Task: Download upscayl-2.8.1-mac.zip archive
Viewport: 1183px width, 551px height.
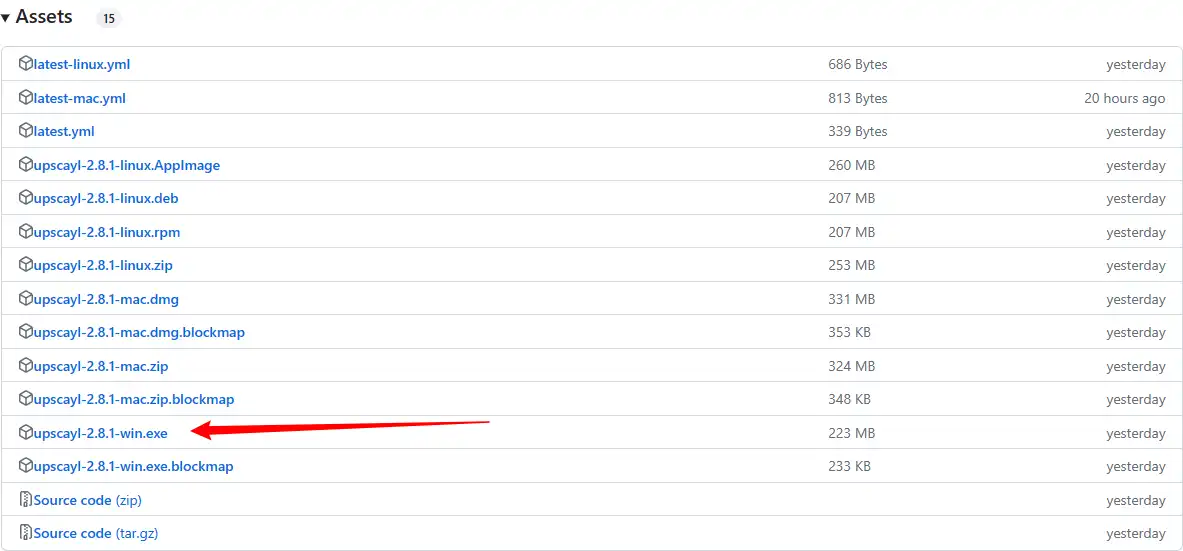Action: [100, 366]
